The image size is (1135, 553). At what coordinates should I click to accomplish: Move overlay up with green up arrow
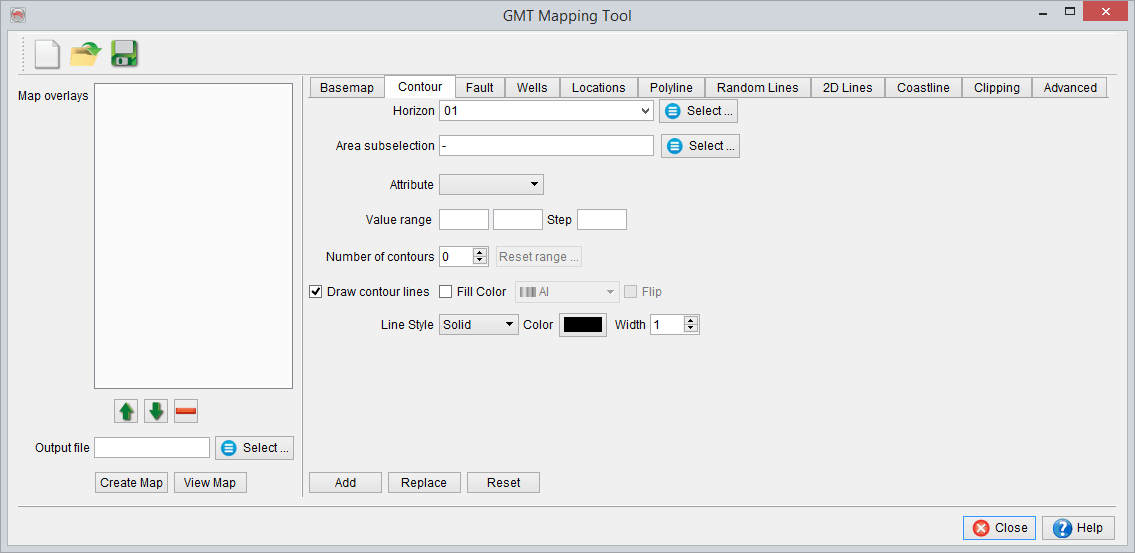pos(127,411)
